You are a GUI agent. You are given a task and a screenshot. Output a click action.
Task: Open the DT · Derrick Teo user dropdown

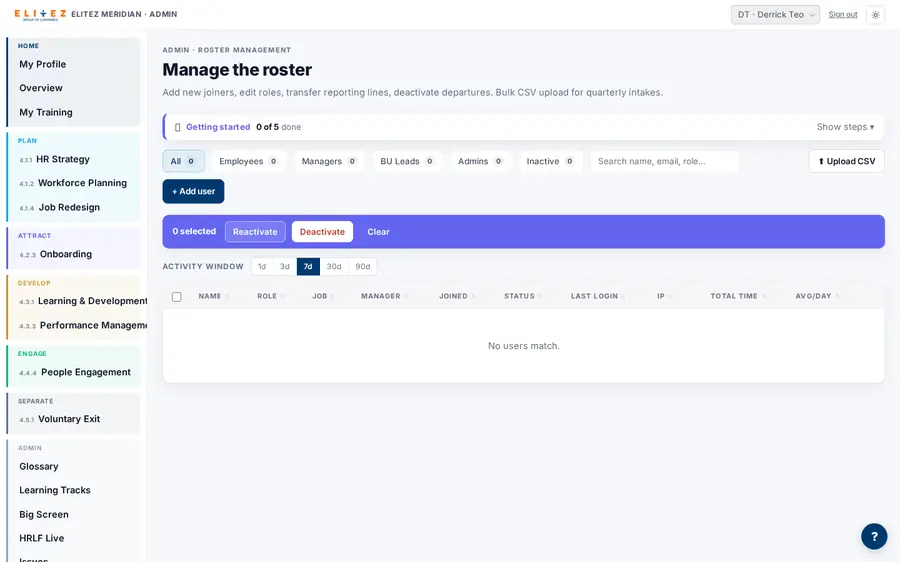[x=775, y=15]
